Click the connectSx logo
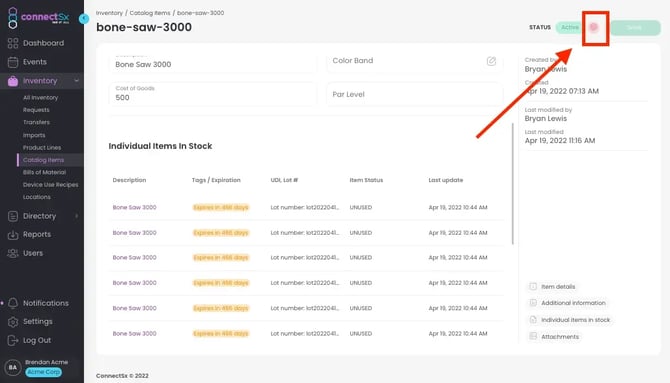 pos(38,18)
